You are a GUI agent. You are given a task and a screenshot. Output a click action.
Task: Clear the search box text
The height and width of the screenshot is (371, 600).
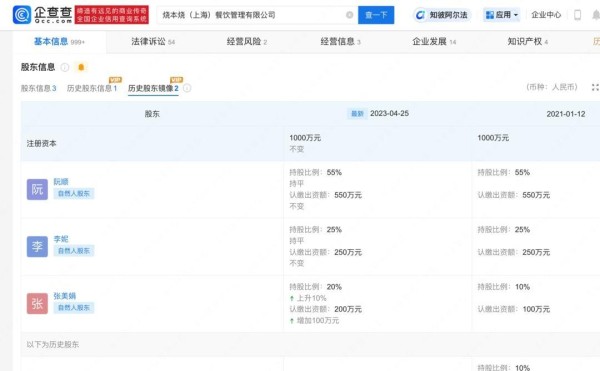click(349, 15)
